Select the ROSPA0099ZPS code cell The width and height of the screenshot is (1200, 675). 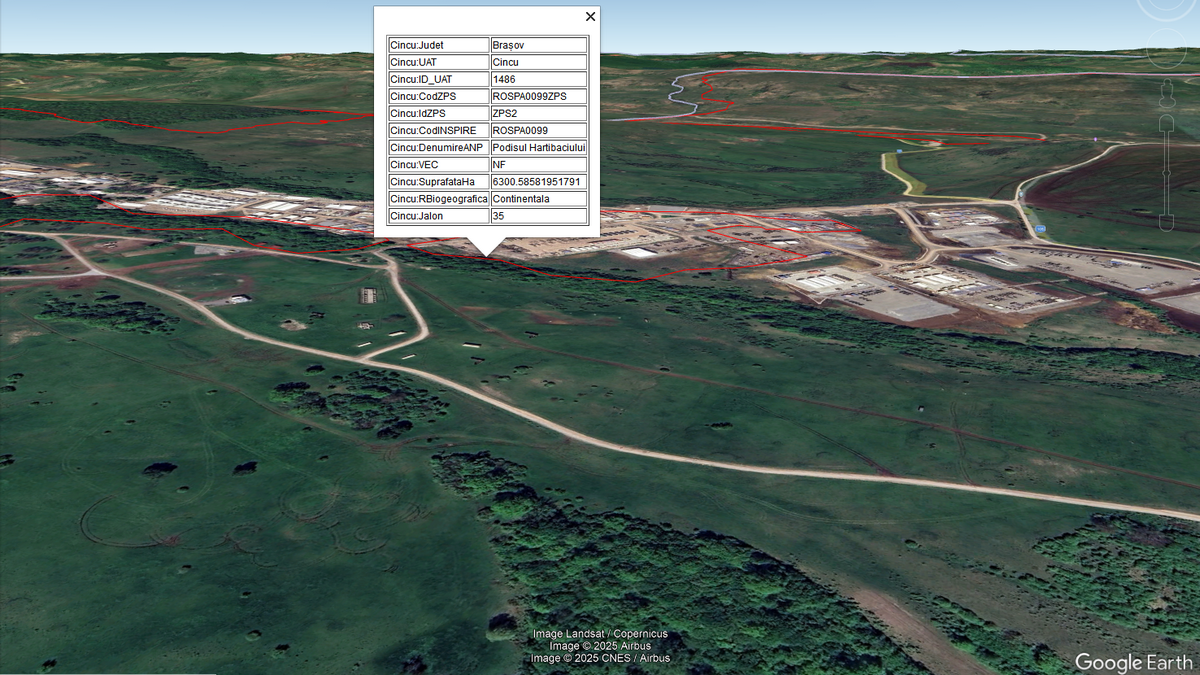538,96
